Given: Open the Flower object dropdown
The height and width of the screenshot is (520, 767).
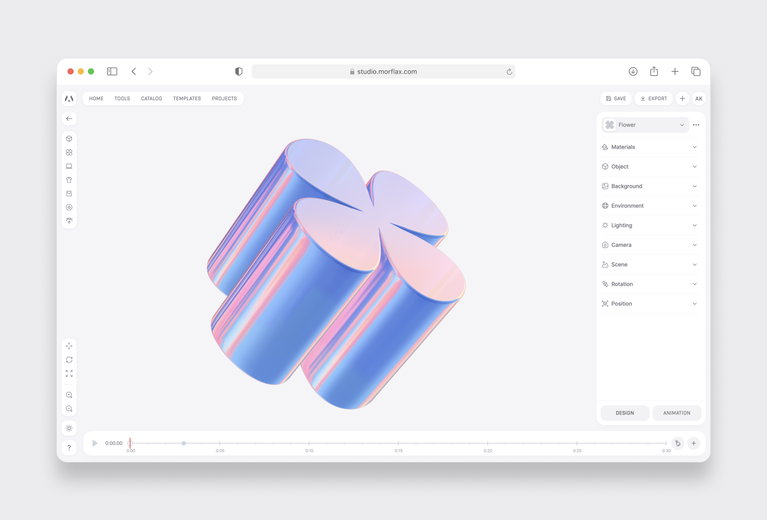Looking at the screenshot, I should tap(646, 125).
